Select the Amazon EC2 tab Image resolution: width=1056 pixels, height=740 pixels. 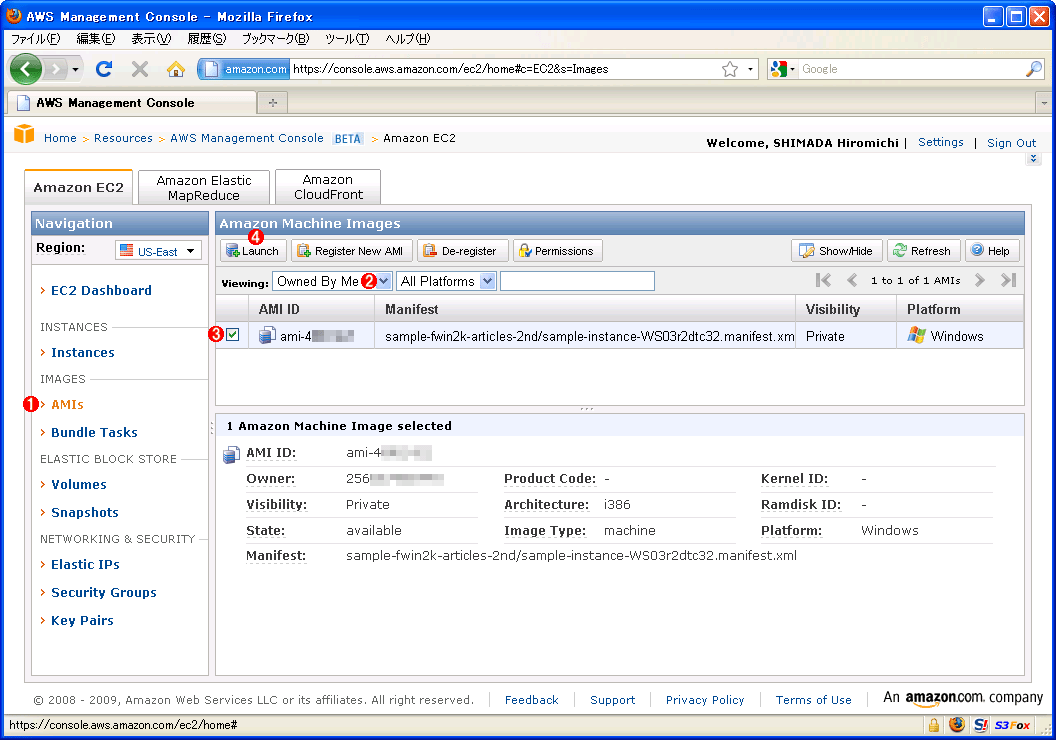[x=78, y=187]
